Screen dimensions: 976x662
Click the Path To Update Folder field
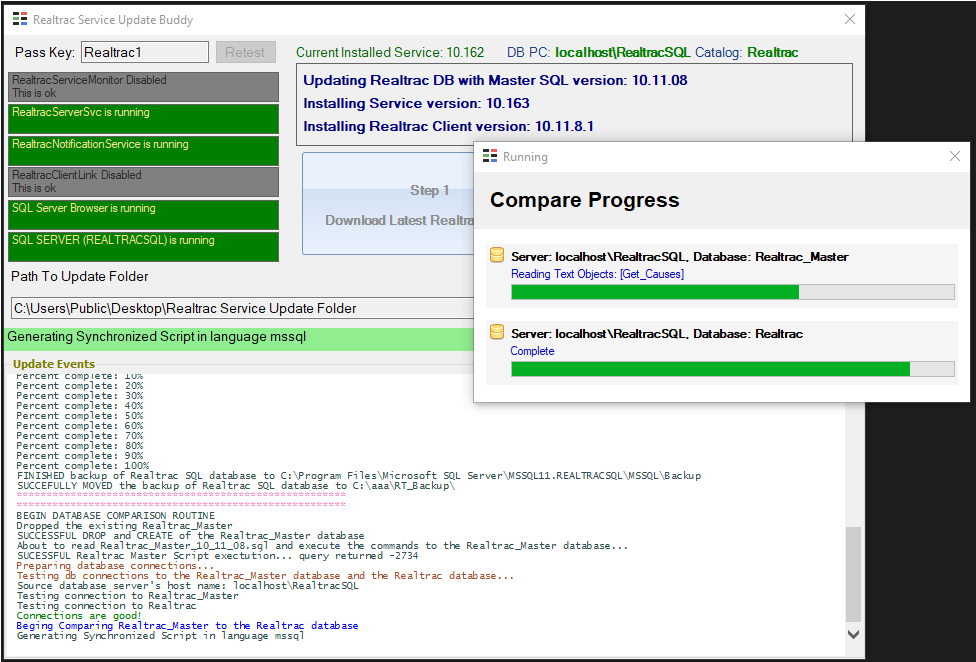coord(243,308)
